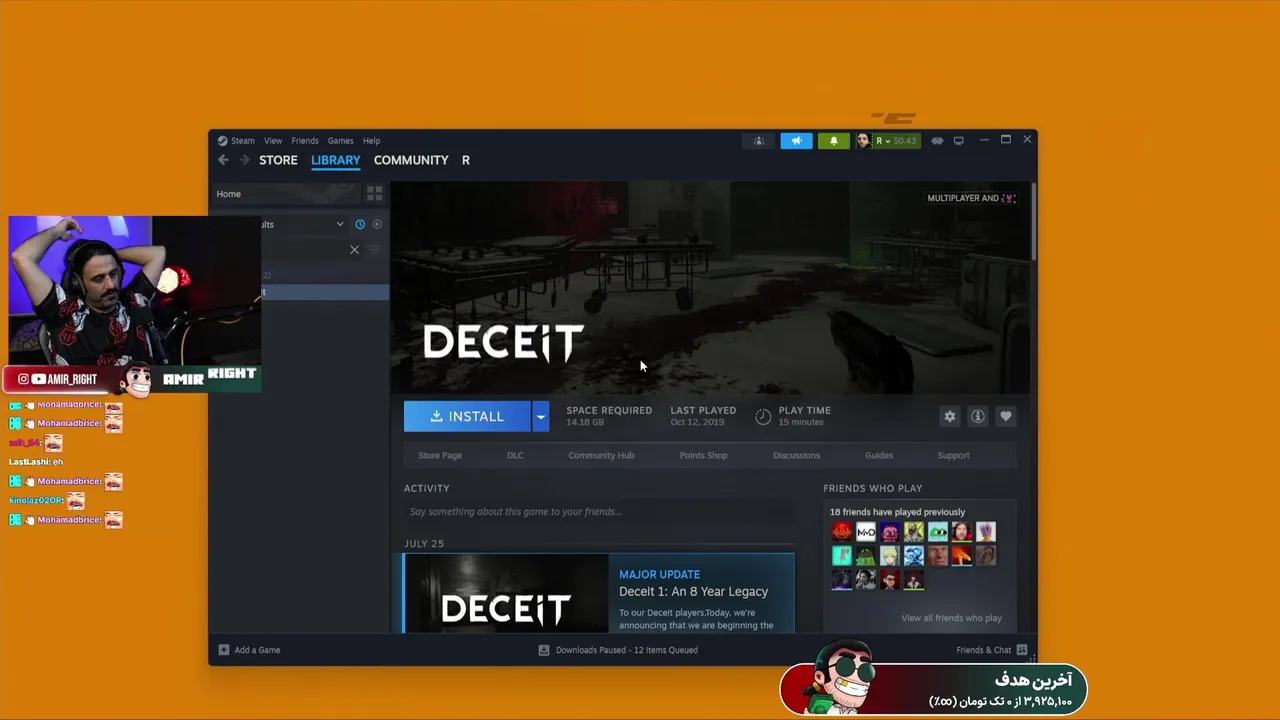Open the Friends menu

[x=305, y=141]
